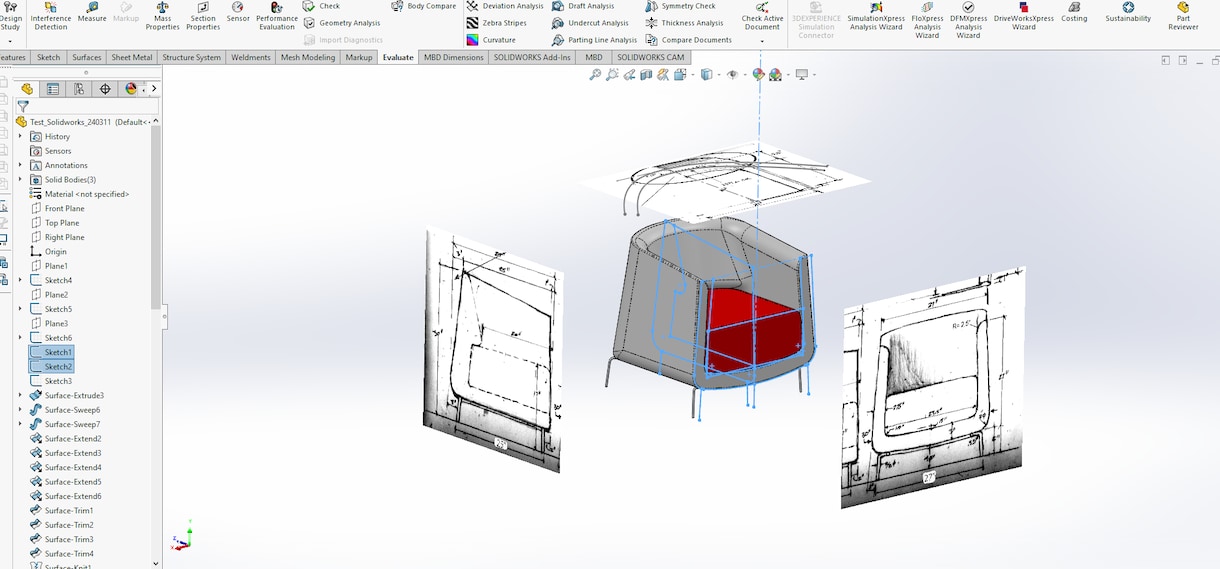Open Section Properties
The height and width of the screenshot is (569, 1220).
click(x=203, y=16)
